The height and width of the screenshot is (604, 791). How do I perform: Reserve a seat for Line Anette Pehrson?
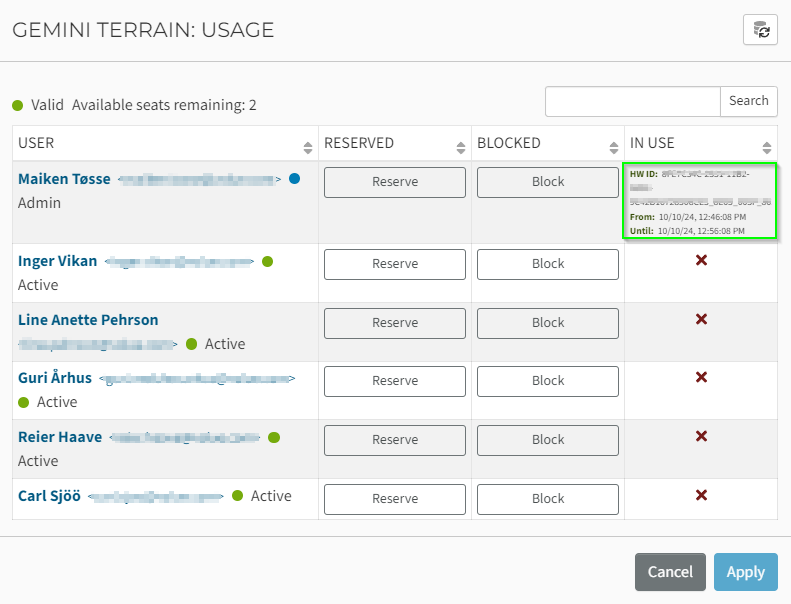395,323
